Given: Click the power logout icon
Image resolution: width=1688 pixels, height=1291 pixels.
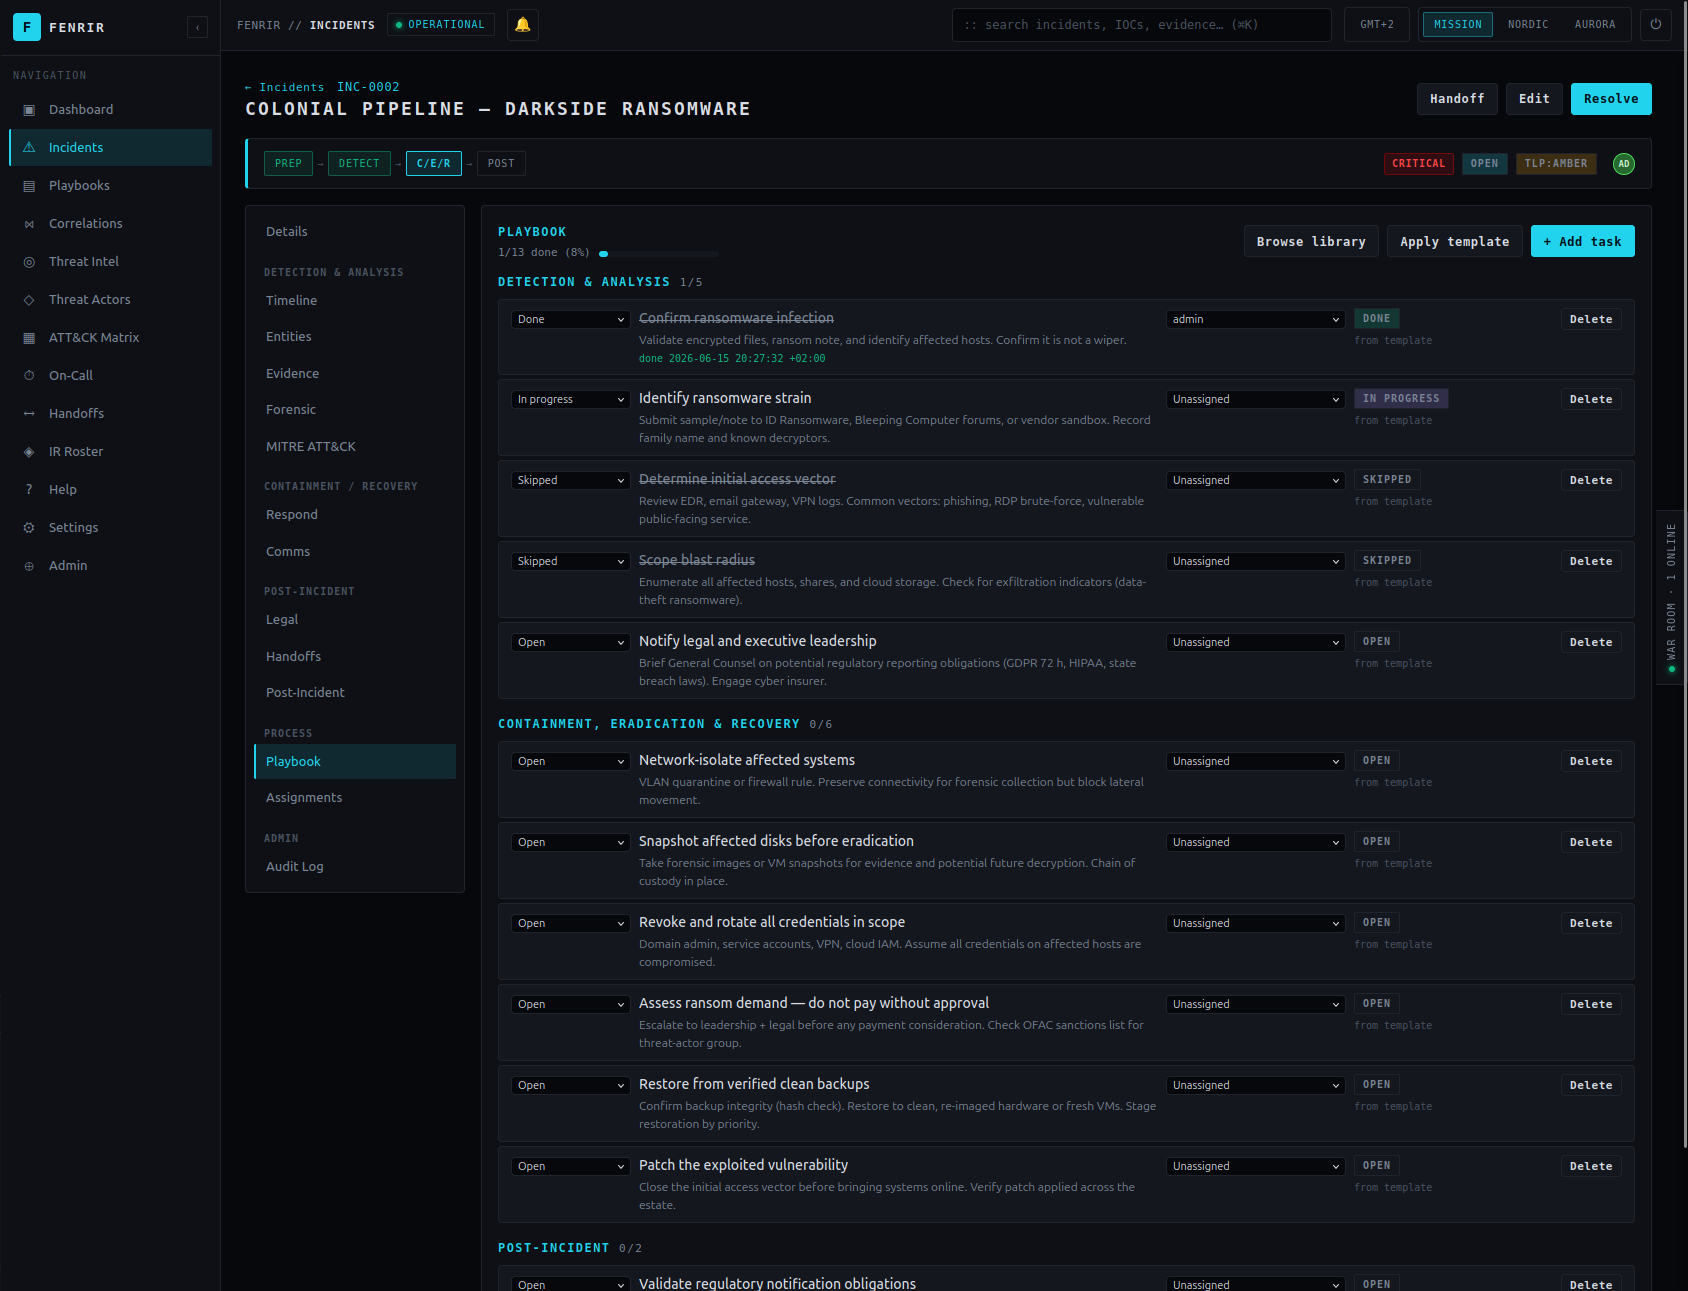Looking at the screenshot, I should pos(1656,25).
